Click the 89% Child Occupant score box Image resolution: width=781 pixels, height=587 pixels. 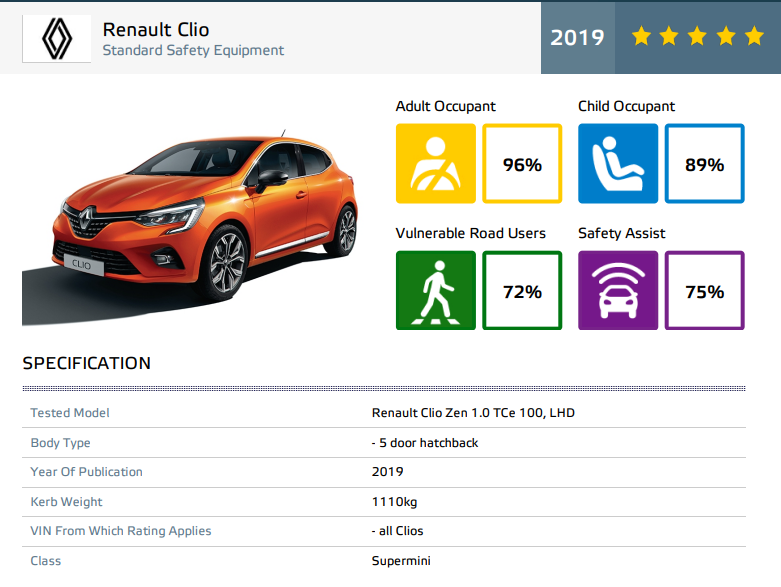click(x=705, y=164)
